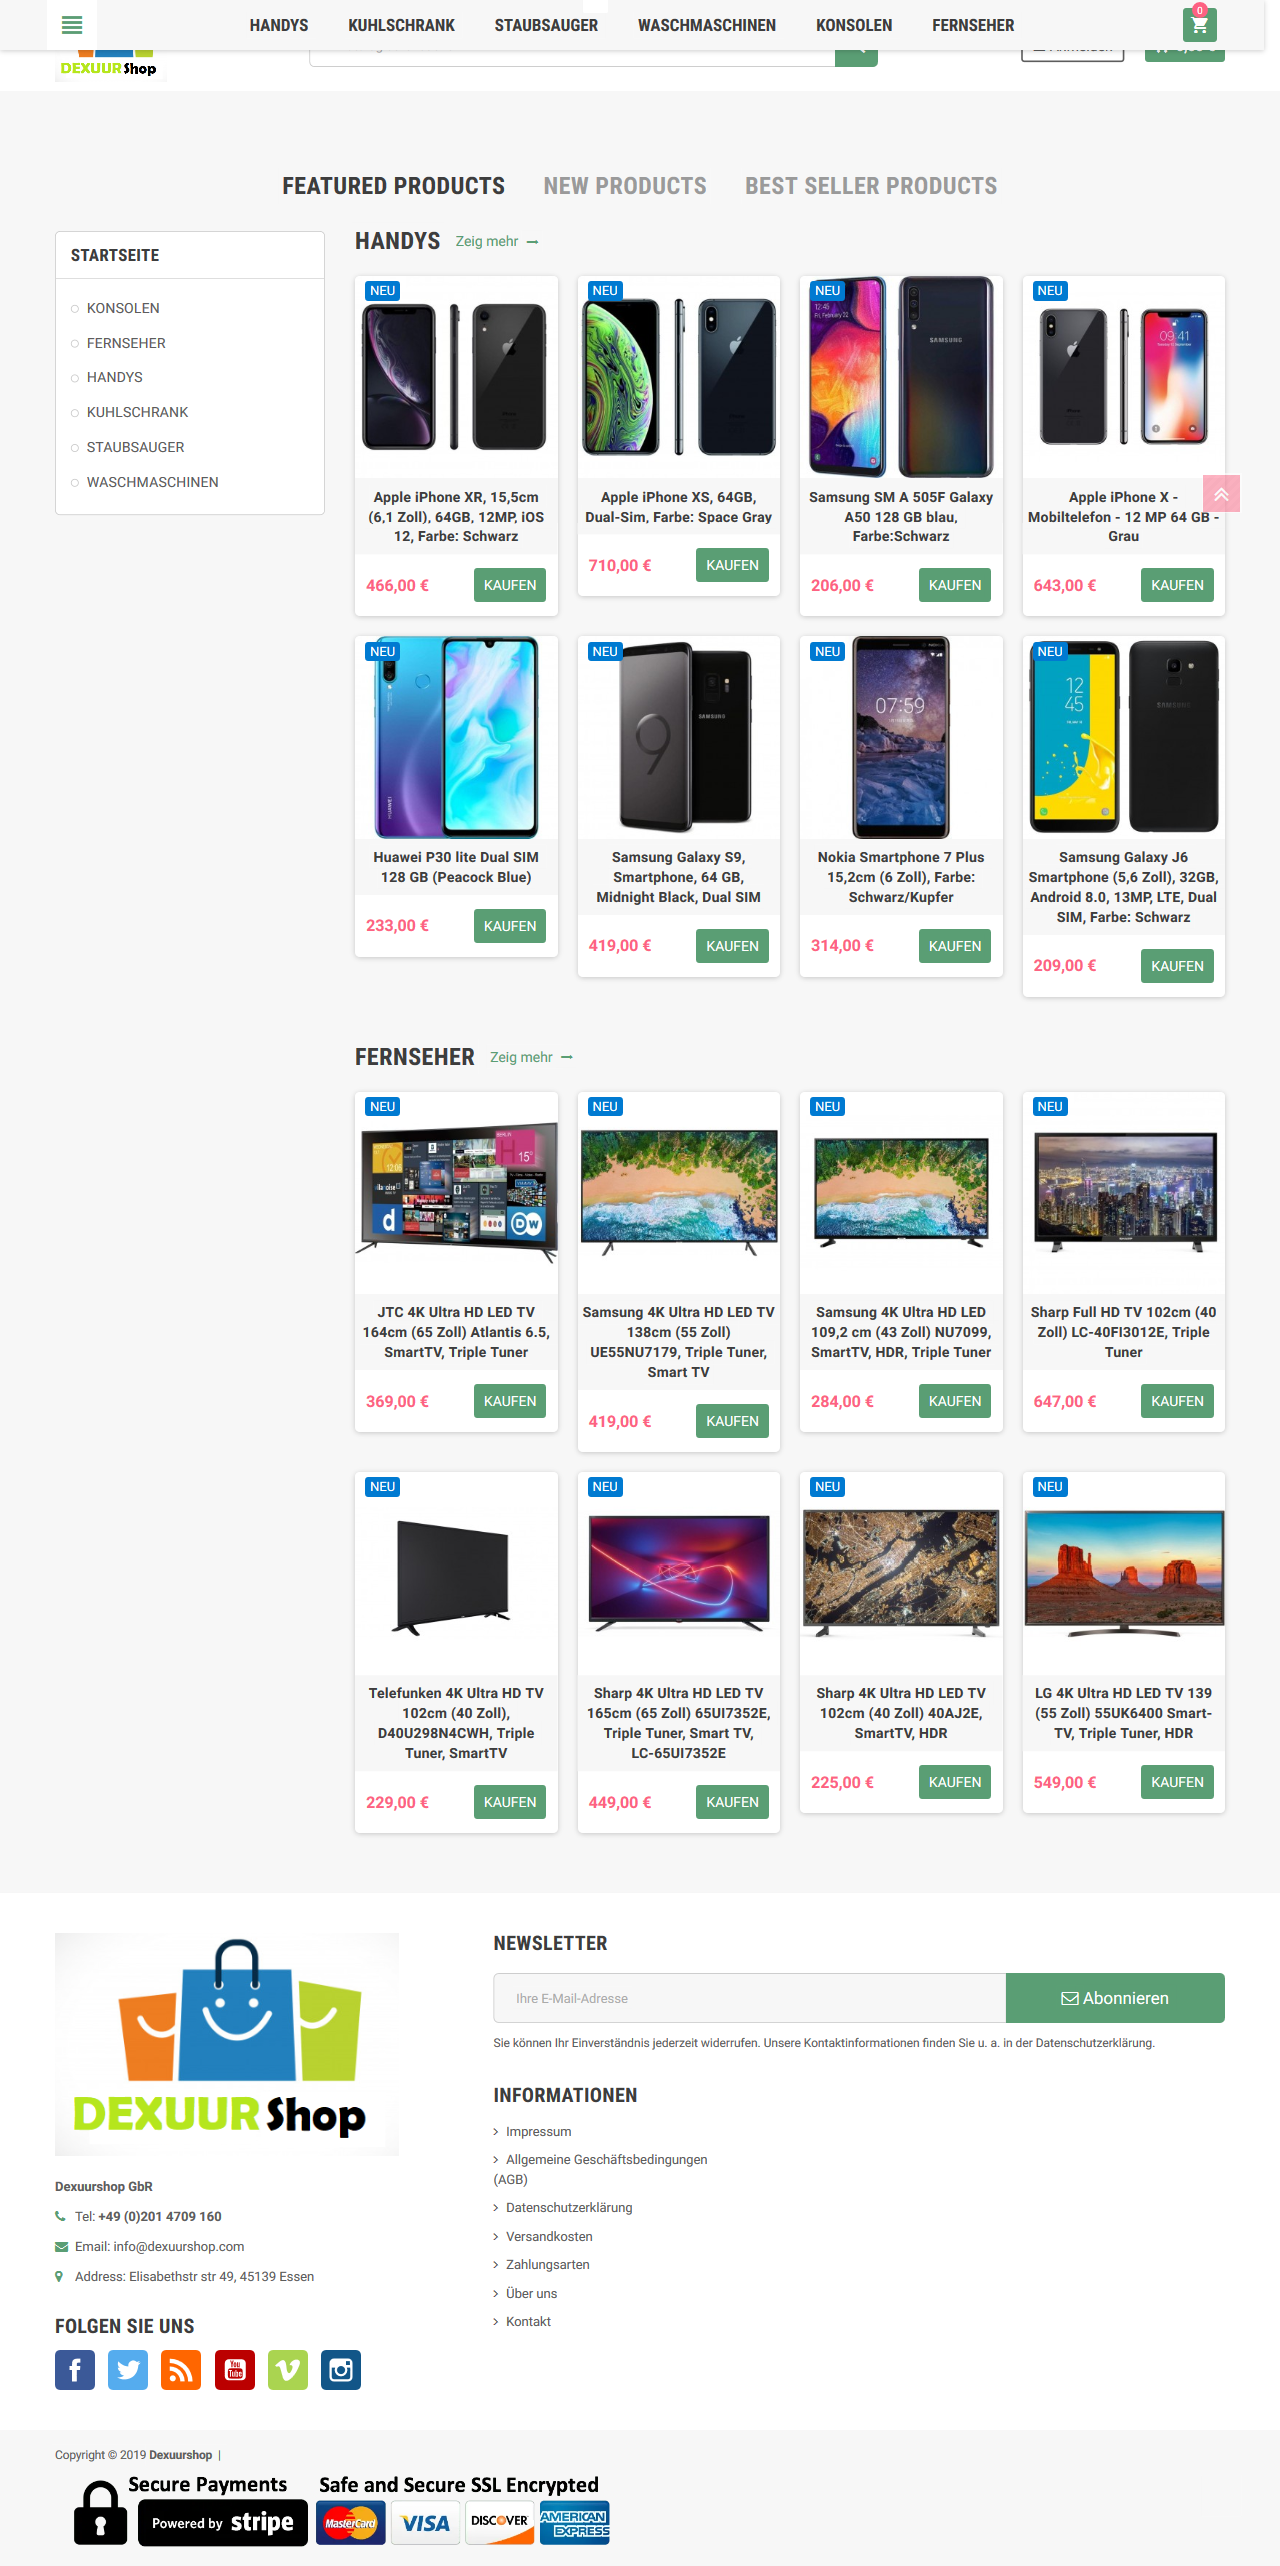Switch to Best Seller Products tab
This screenshot has width=1280, height=2566.
(x=871, y=186)
